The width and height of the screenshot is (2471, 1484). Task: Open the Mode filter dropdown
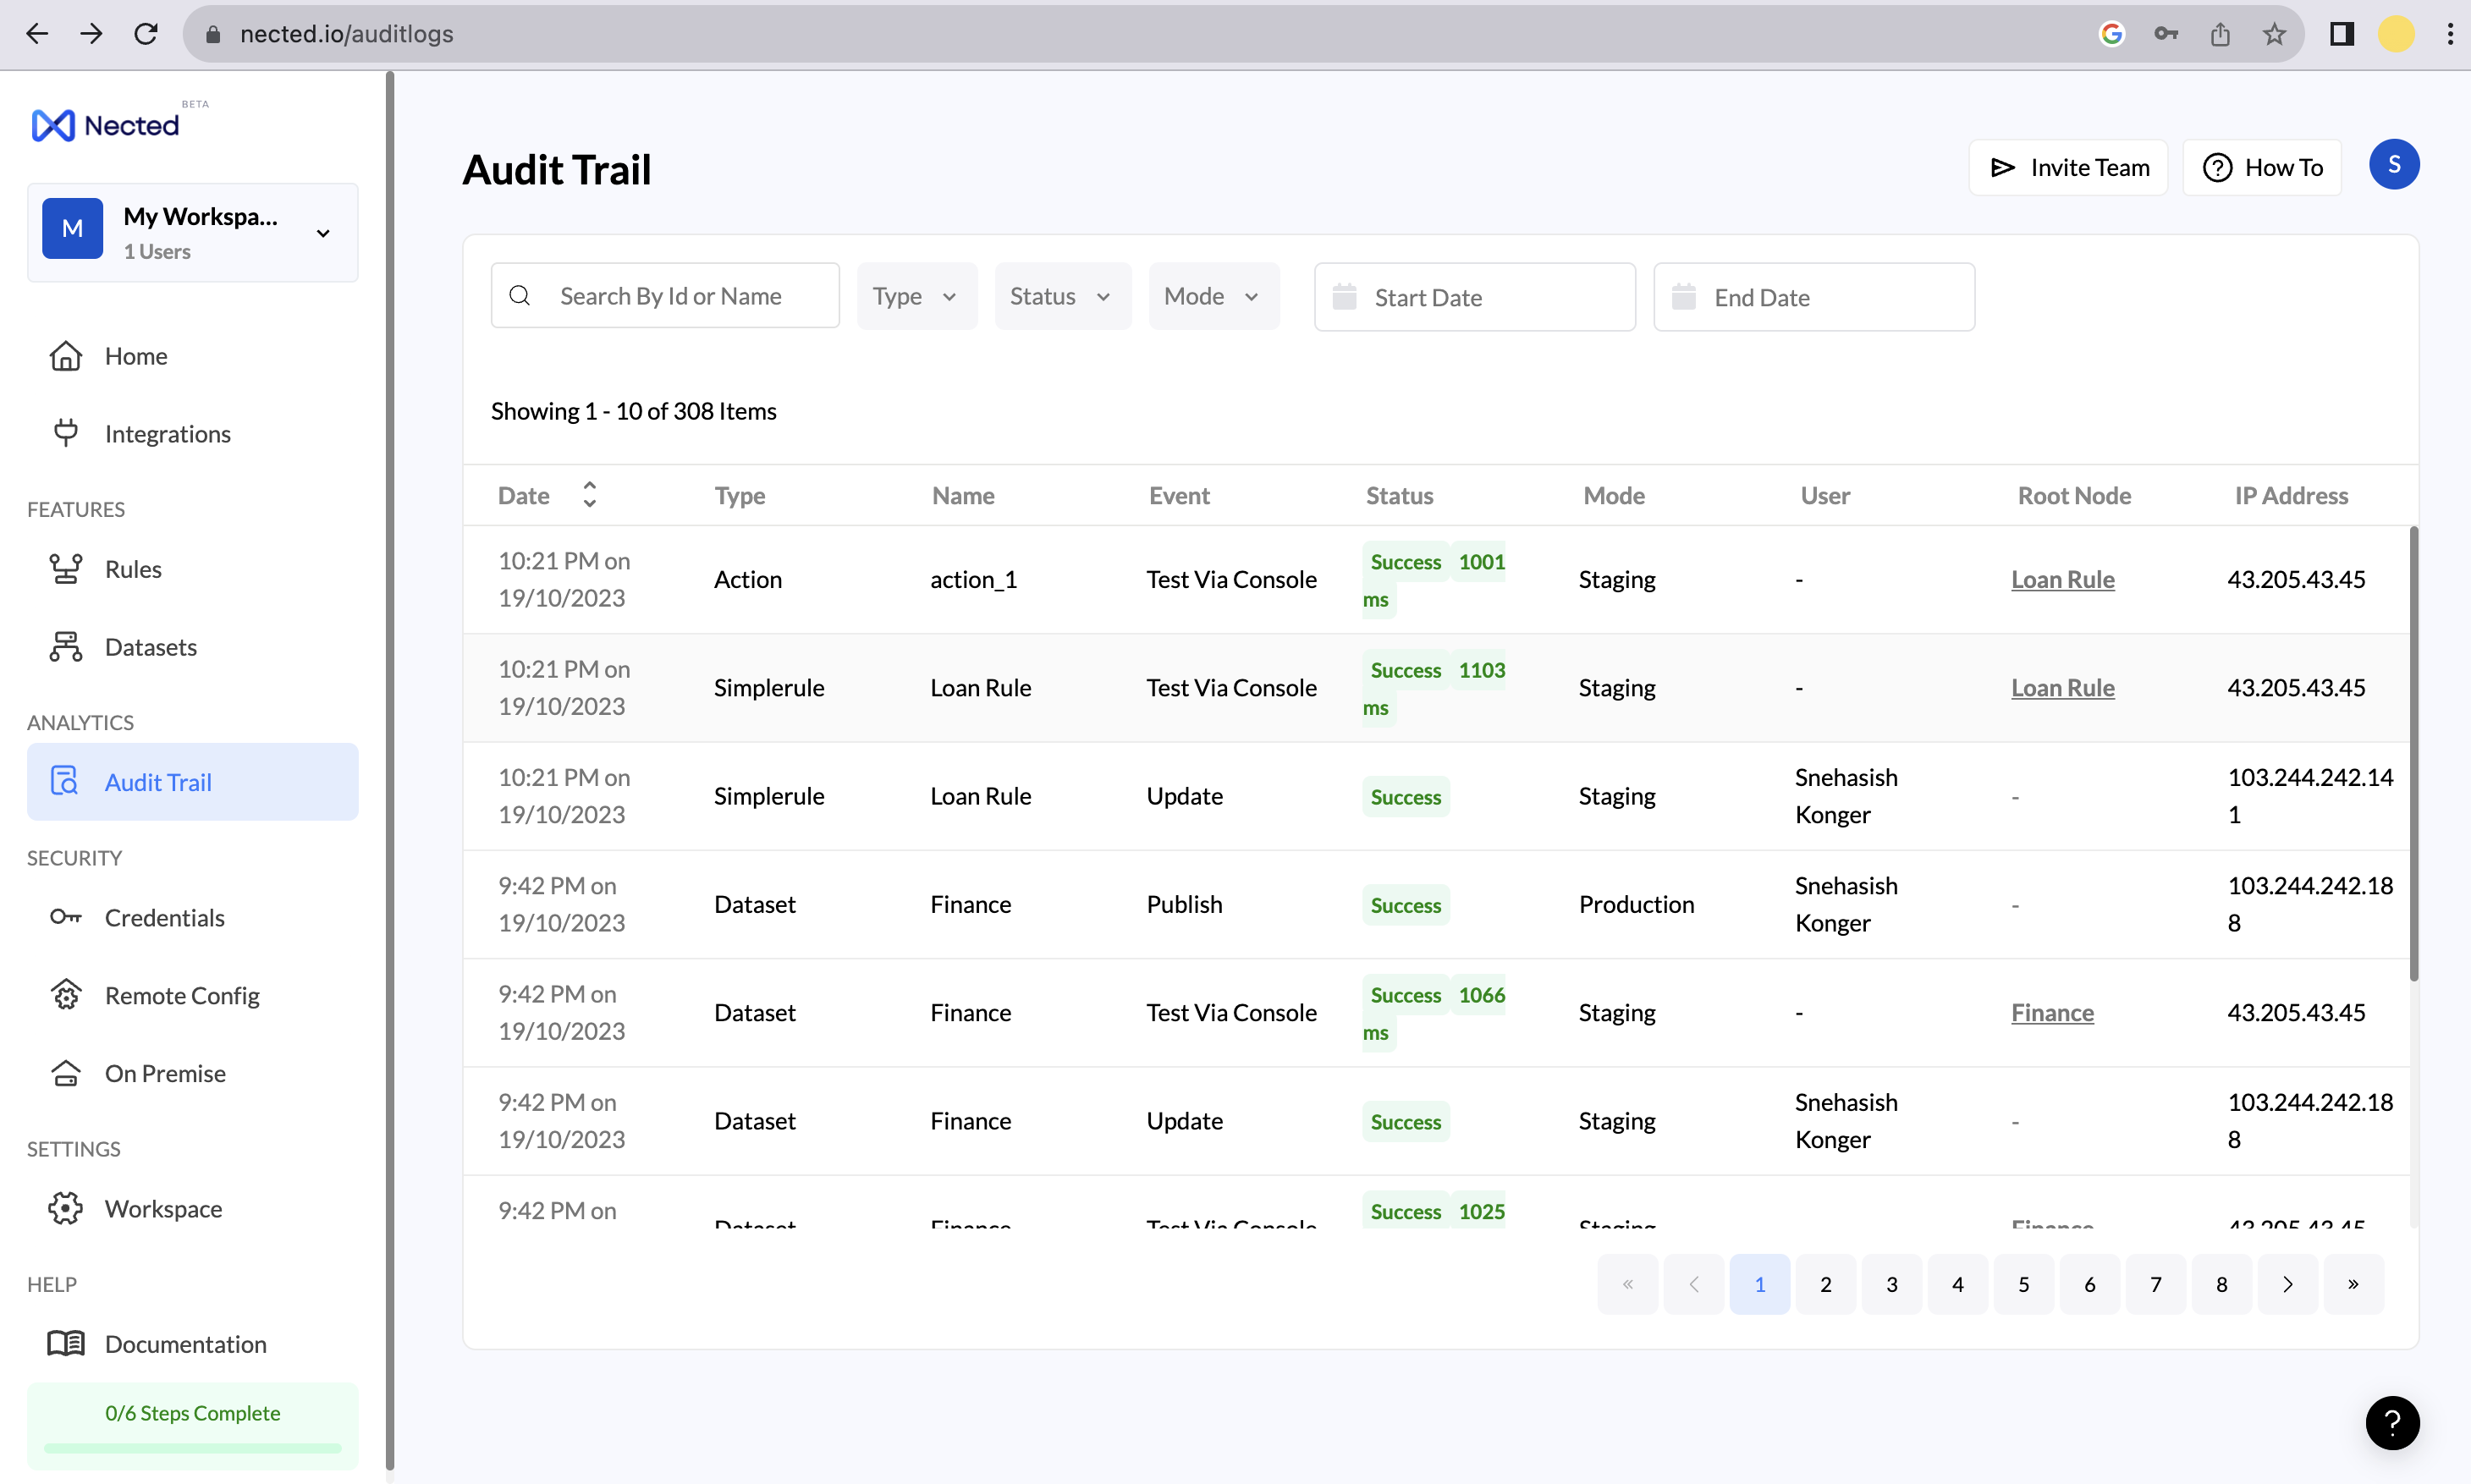point(1212,297)
